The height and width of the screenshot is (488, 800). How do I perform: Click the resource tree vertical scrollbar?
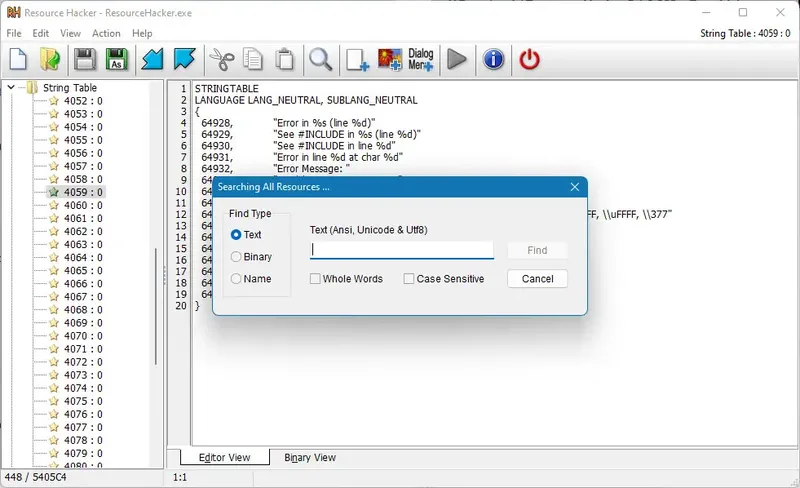(x=156, y=306)
